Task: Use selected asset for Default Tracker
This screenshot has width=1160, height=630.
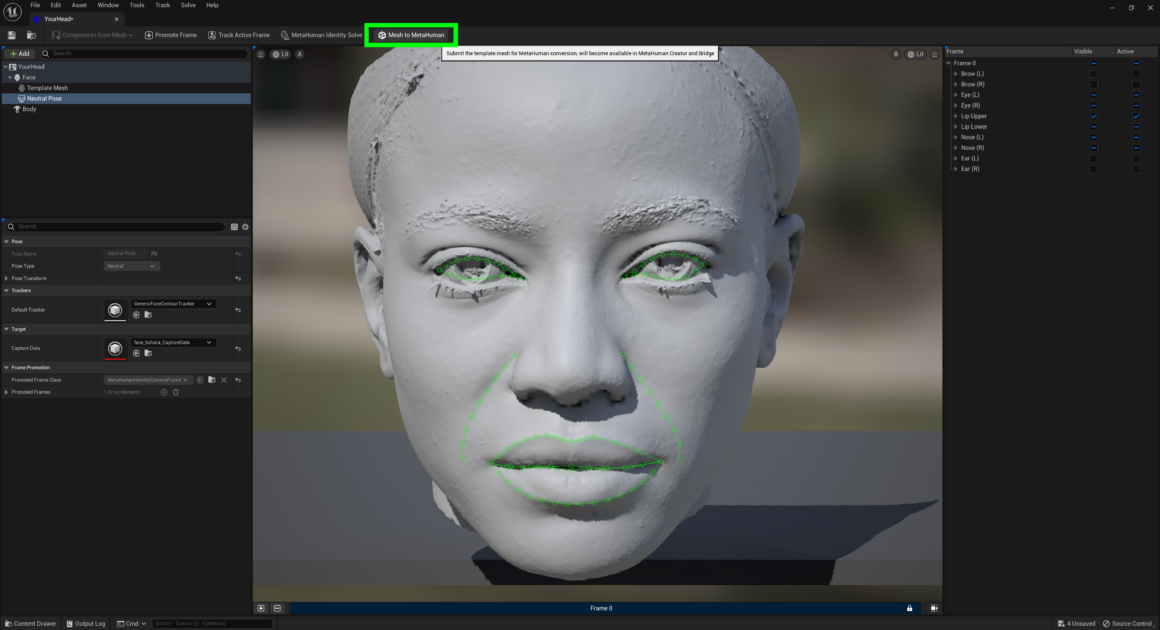Action: click(x=136, y=315)
